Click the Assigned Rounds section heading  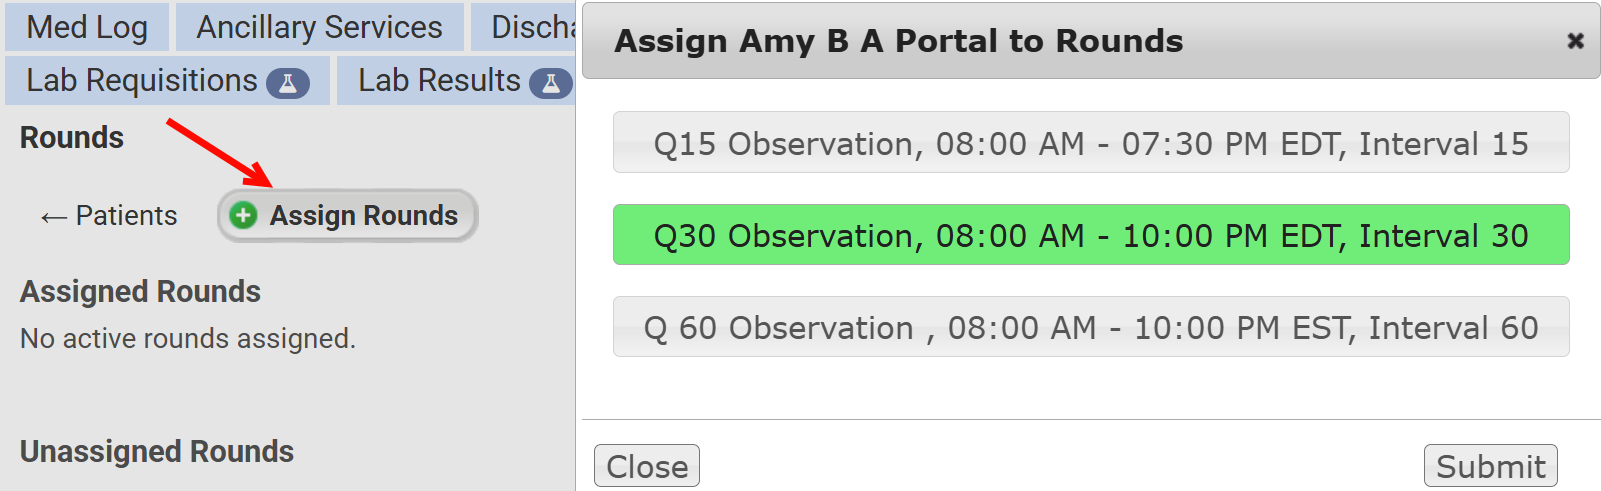(140, 292)
